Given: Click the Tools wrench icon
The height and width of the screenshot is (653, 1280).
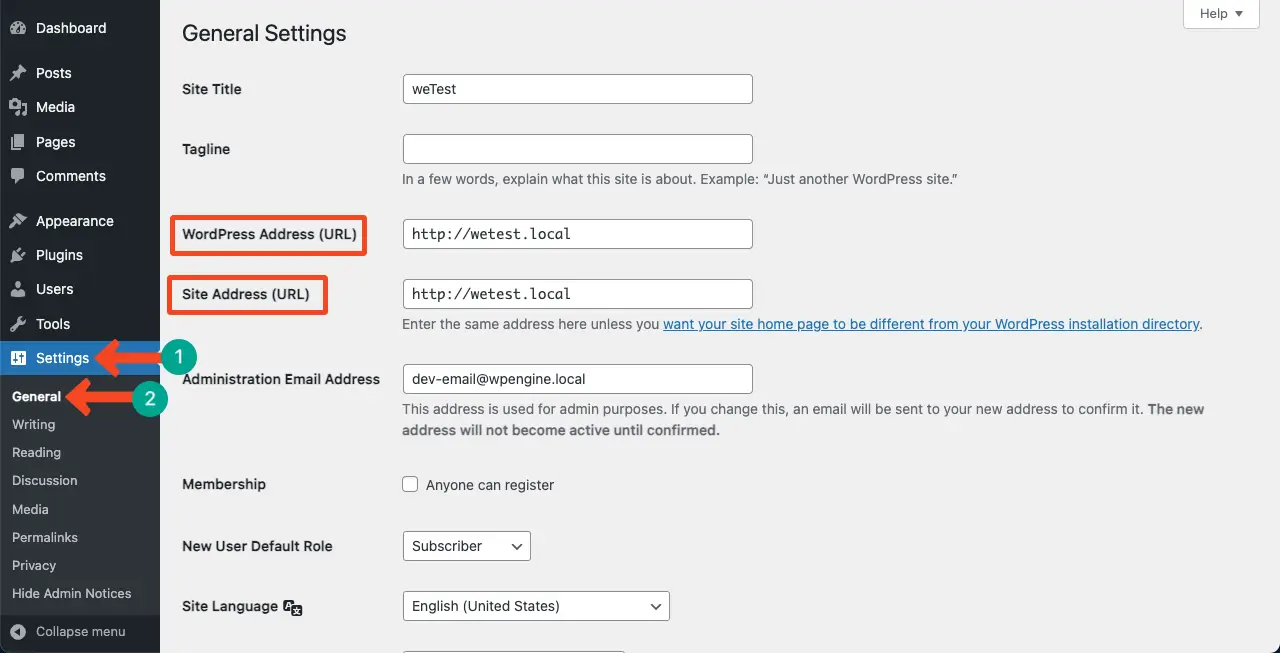Looking at the screenshot, I should [18, 324].
